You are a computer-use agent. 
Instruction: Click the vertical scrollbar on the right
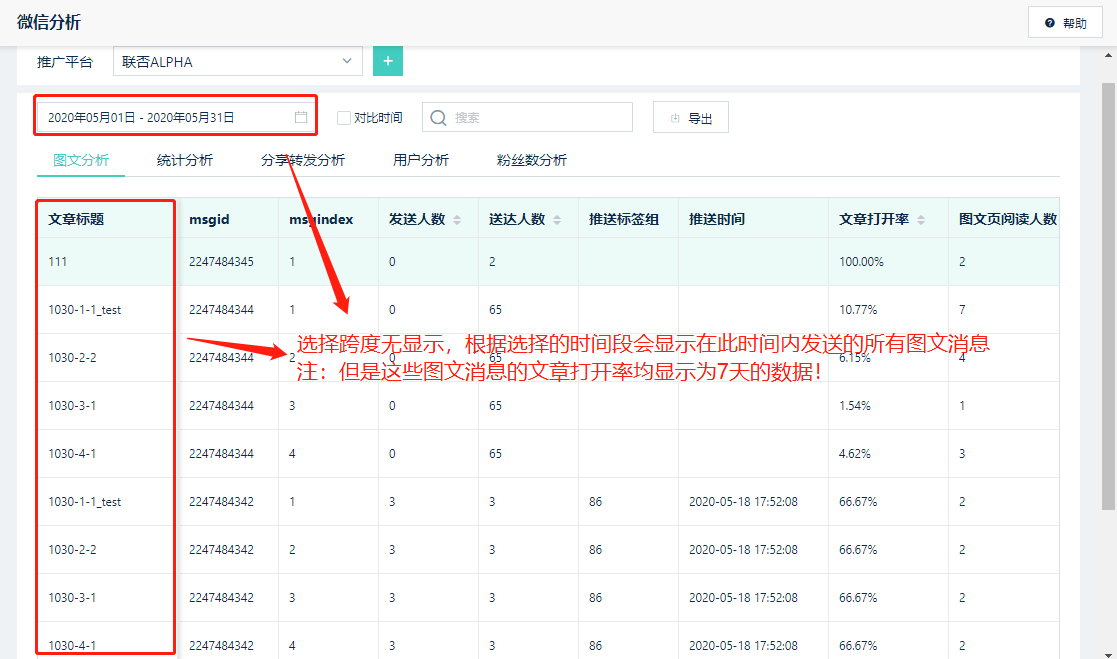[x=1108, y=300]
